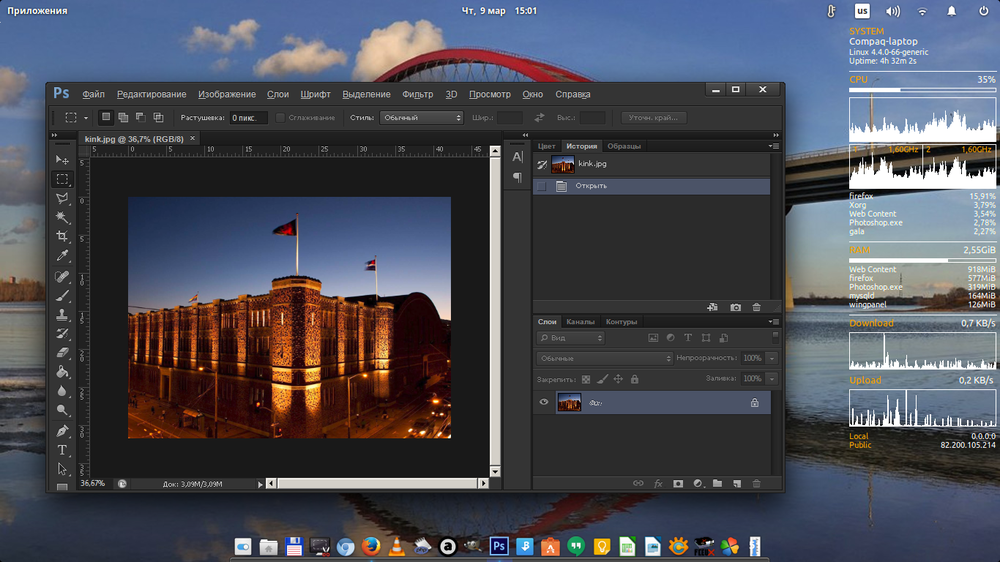Select the Eyedropper tool
1000x562 pixels.
(x=62, y=256)
